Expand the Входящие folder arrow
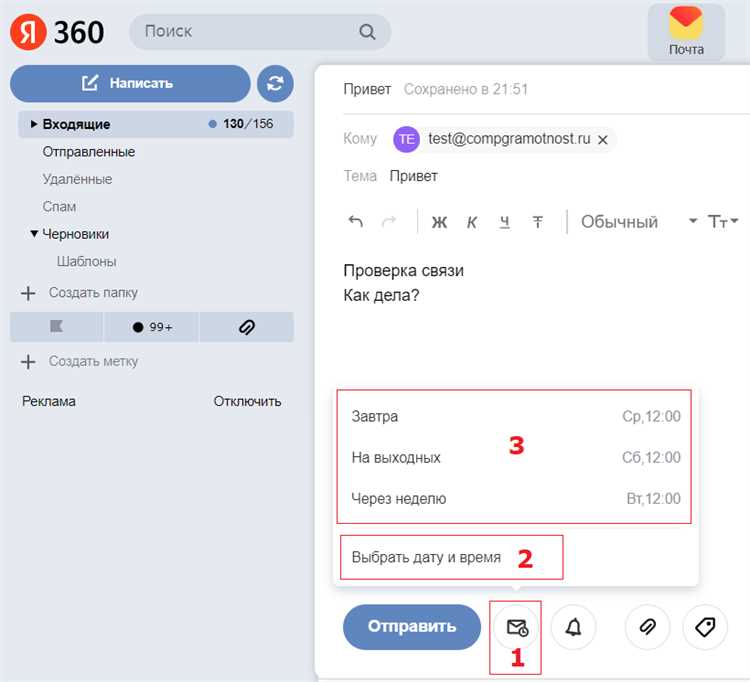750x682 pixels. (34, 124)
